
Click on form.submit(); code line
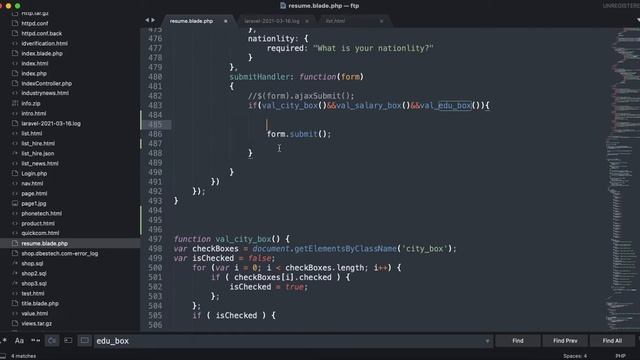coord(299,134)
